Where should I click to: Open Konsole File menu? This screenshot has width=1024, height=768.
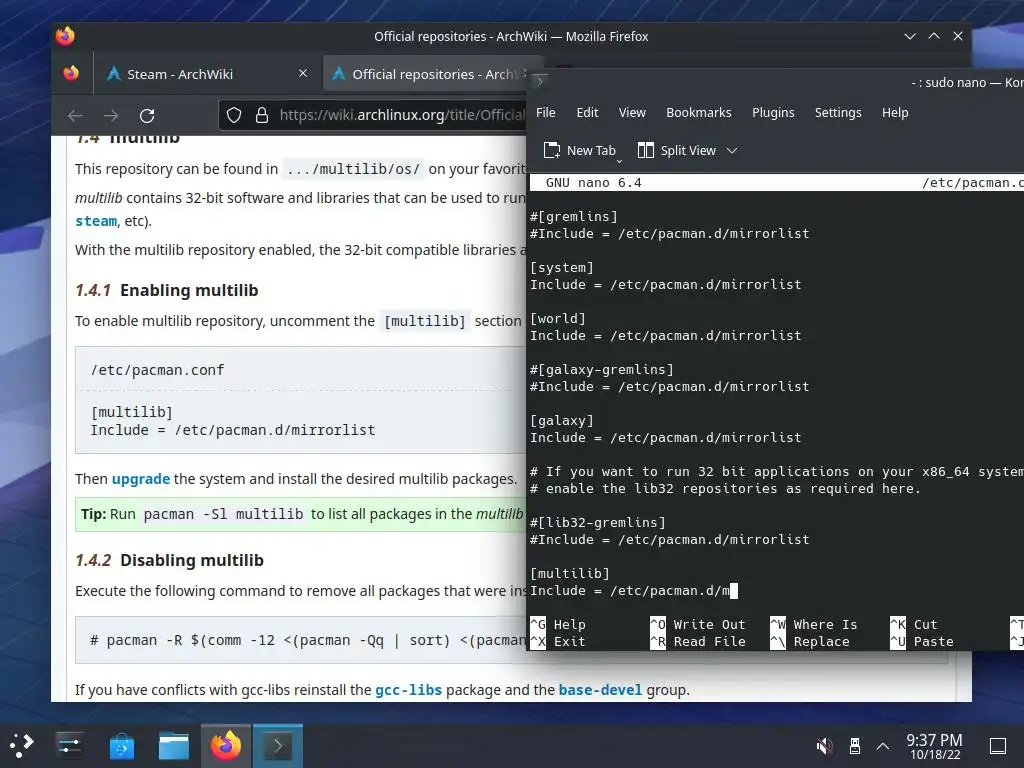545,112
